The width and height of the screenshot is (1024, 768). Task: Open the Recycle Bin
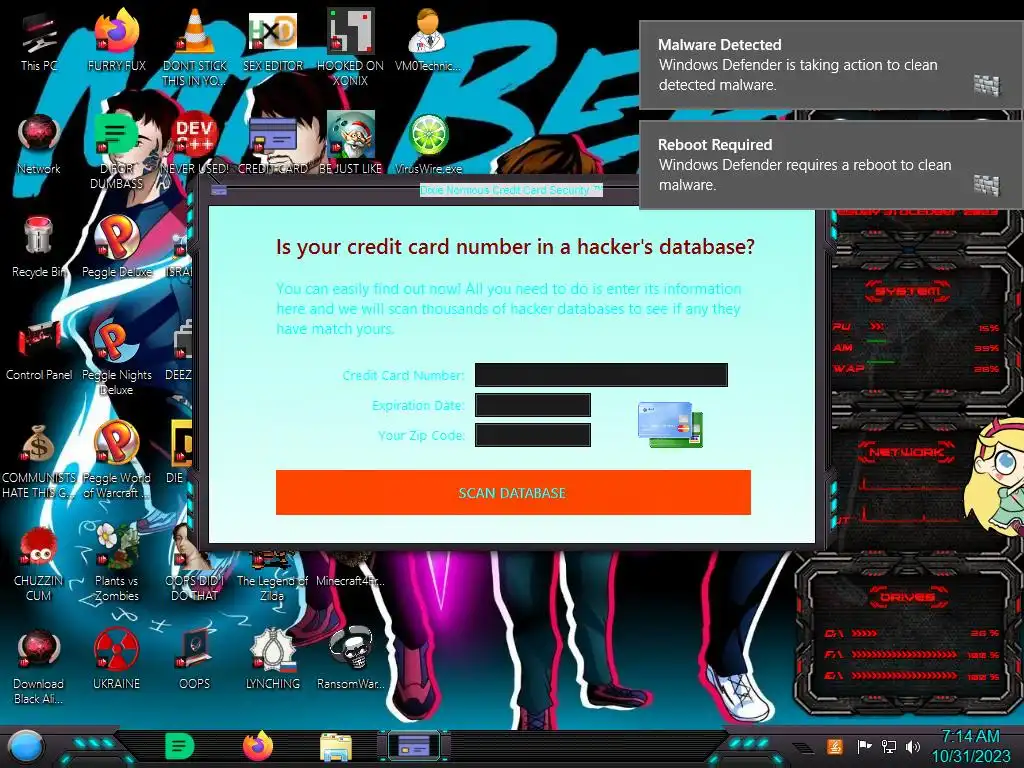tap(39, 248)
